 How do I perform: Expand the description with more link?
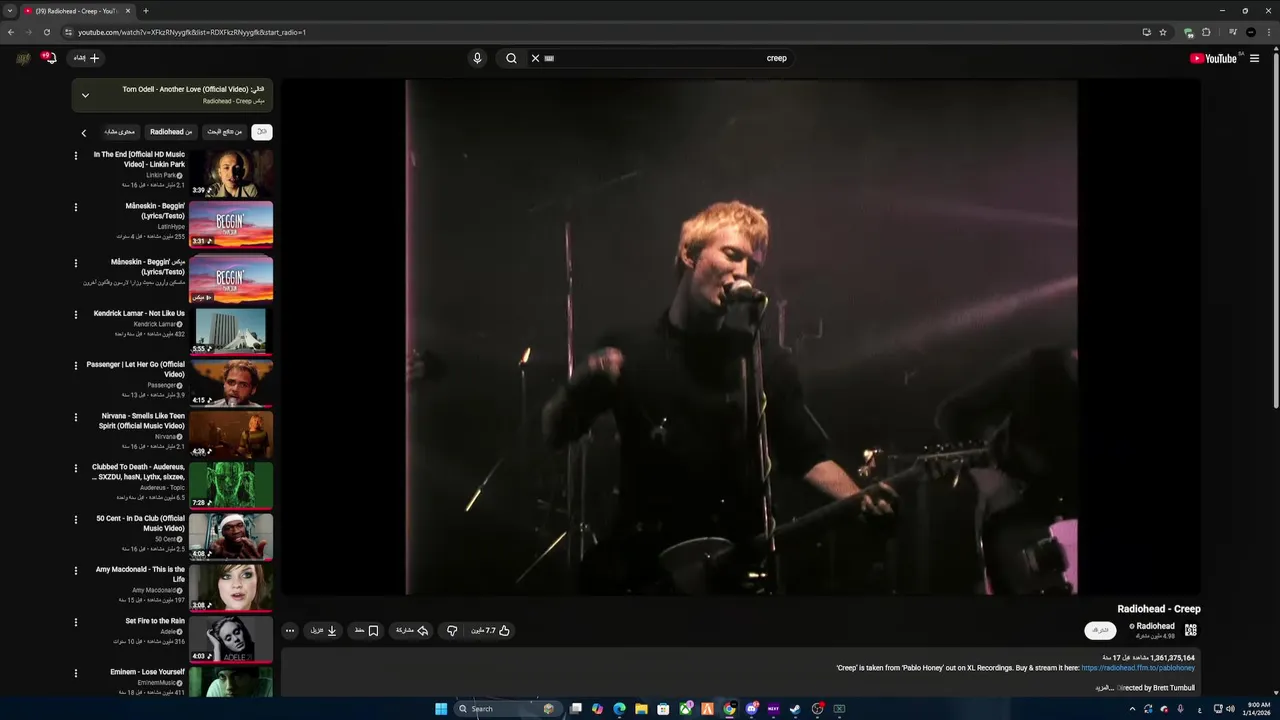[x=1103, y=688]
